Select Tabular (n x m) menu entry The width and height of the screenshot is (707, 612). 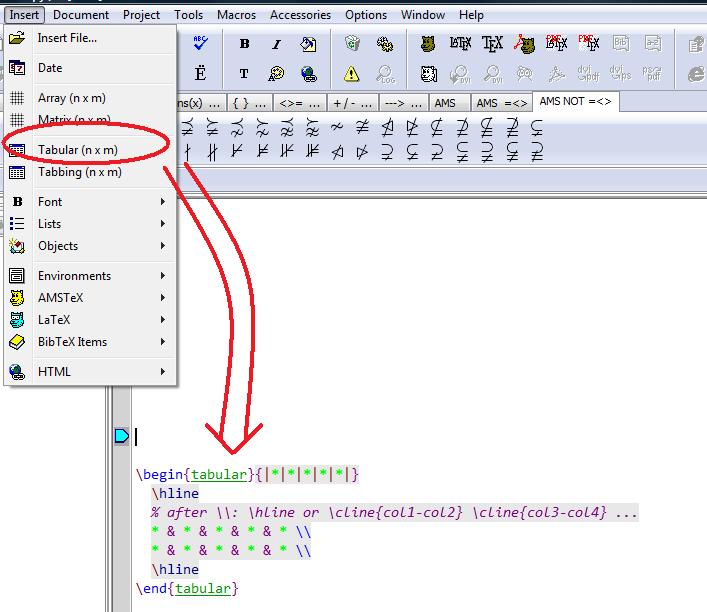[x=77, y=150]
